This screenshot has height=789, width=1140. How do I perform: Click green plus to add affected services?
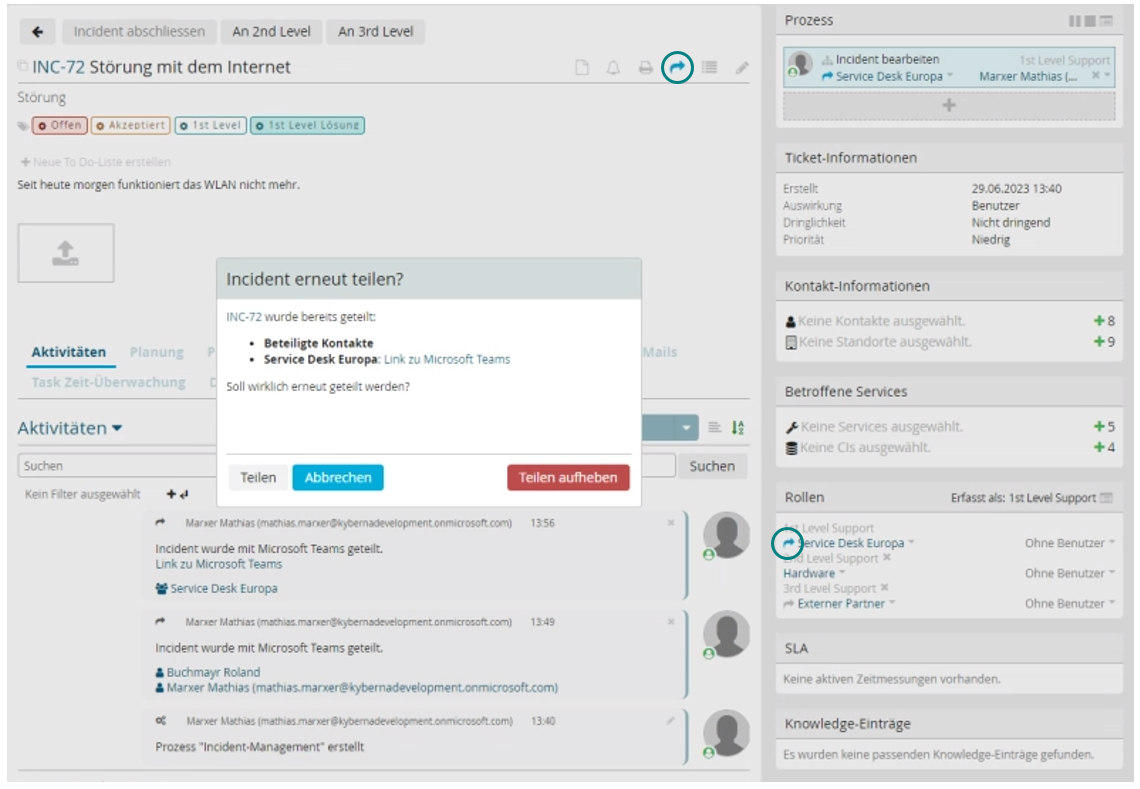[1104, 427]
